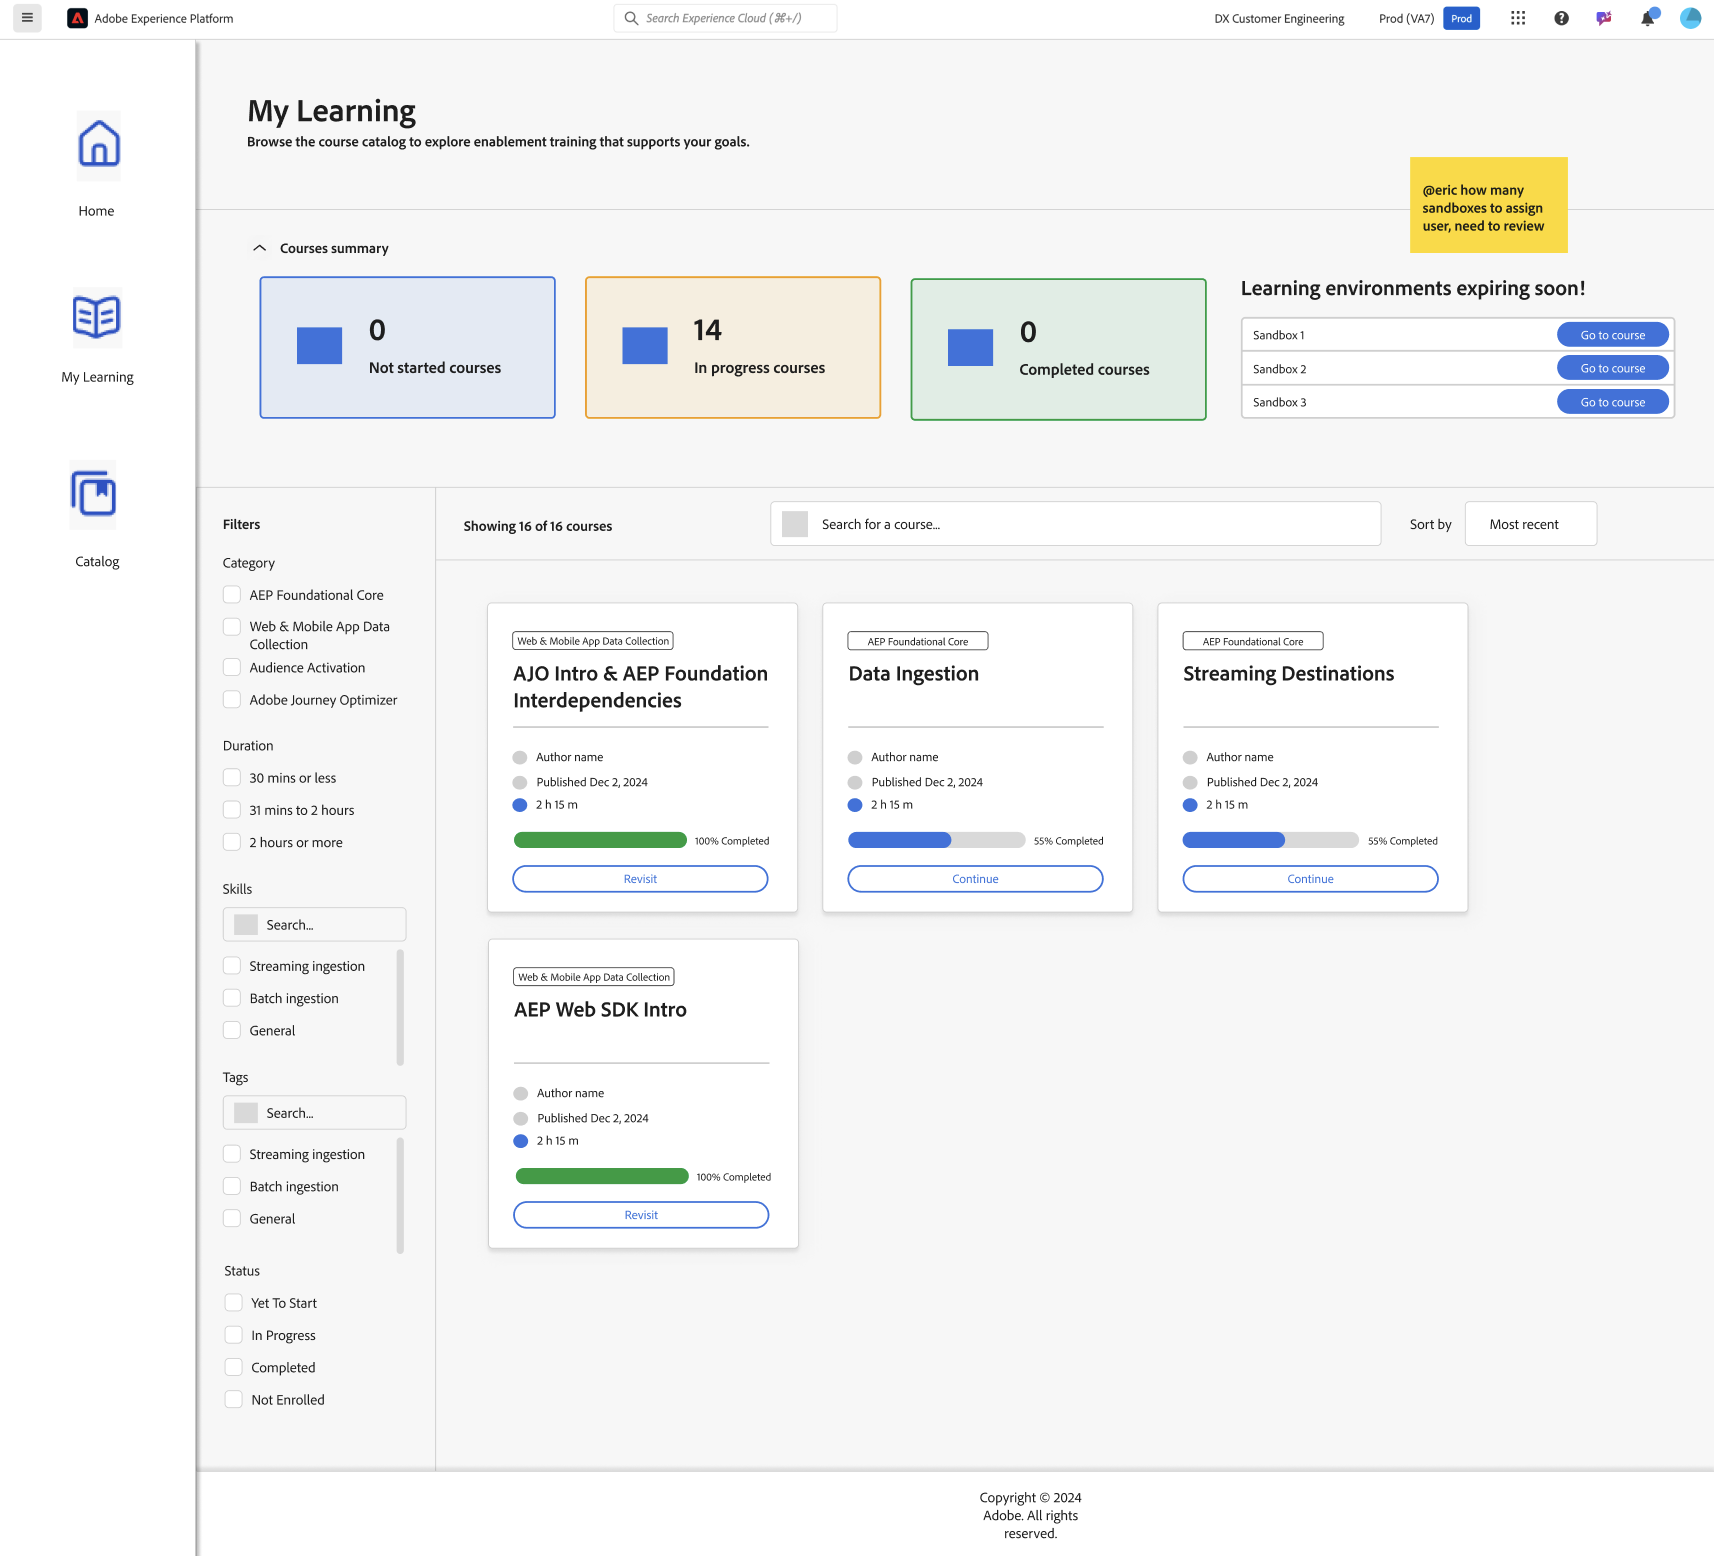This screenshot has width=1714, height=1556.
Task: Click the My Learning book icon
Action: coord(97,318)
